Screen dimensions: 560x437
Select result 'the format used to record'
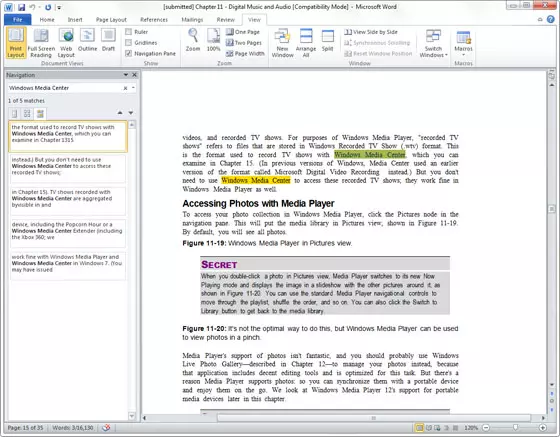[x=68, y=136]
